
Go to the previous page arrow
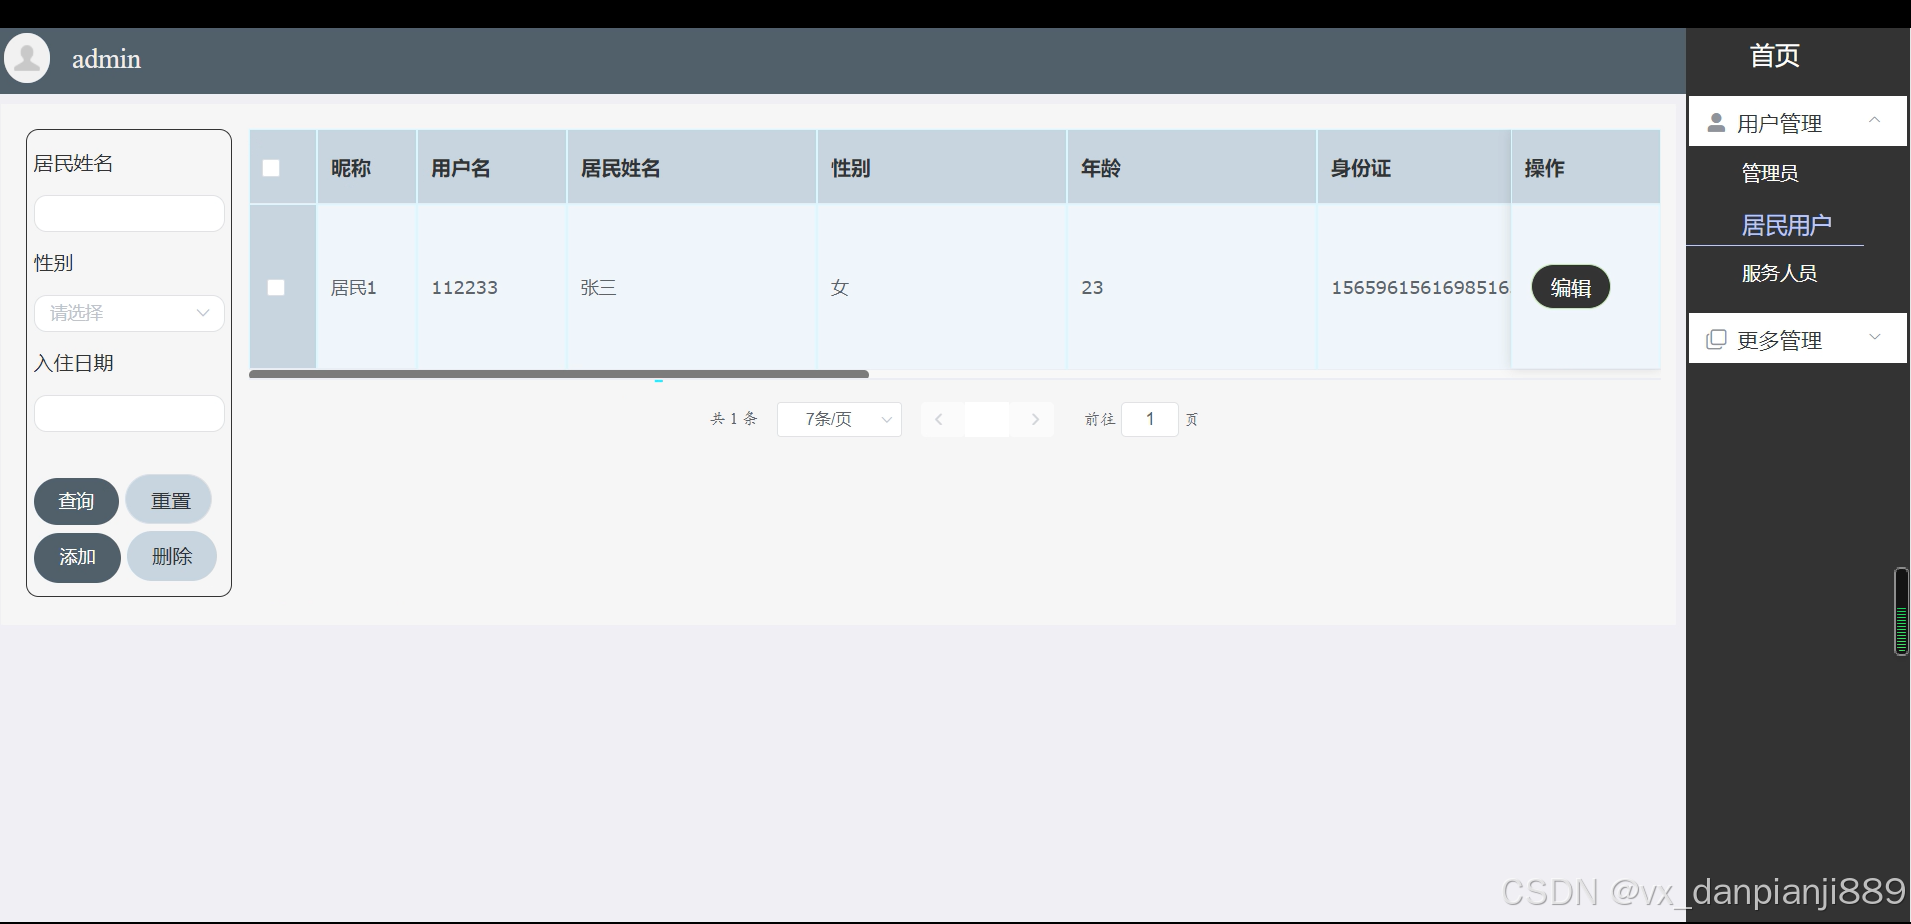939,419
